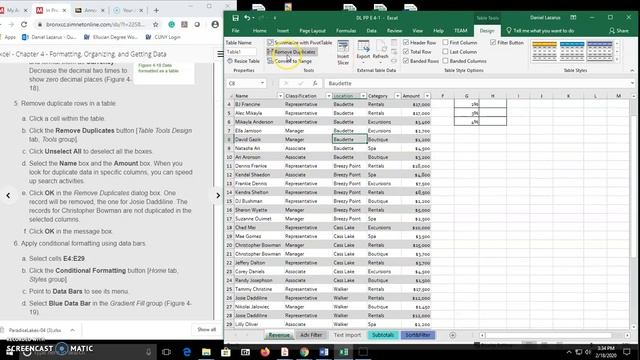Toggle Banded Rows checkbox
The height and width of the screenshot is (360, 640).
point(406,61)
